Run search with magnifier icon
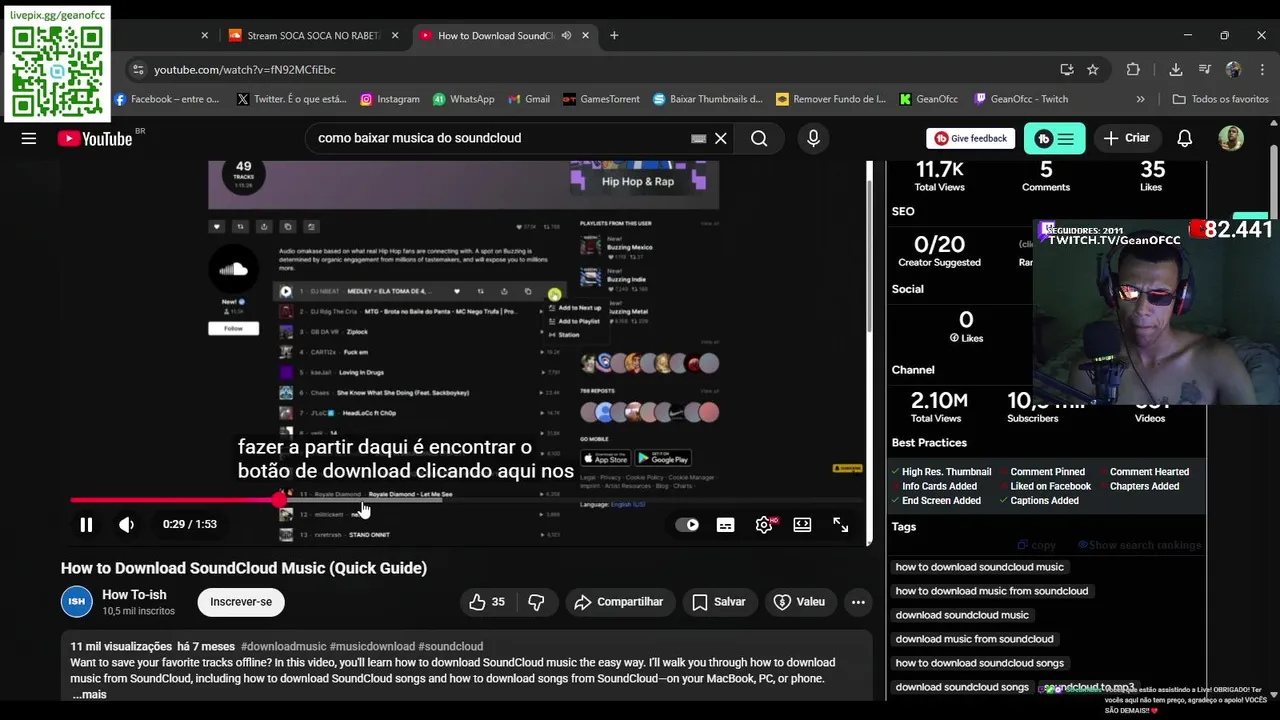 (759, 139)
